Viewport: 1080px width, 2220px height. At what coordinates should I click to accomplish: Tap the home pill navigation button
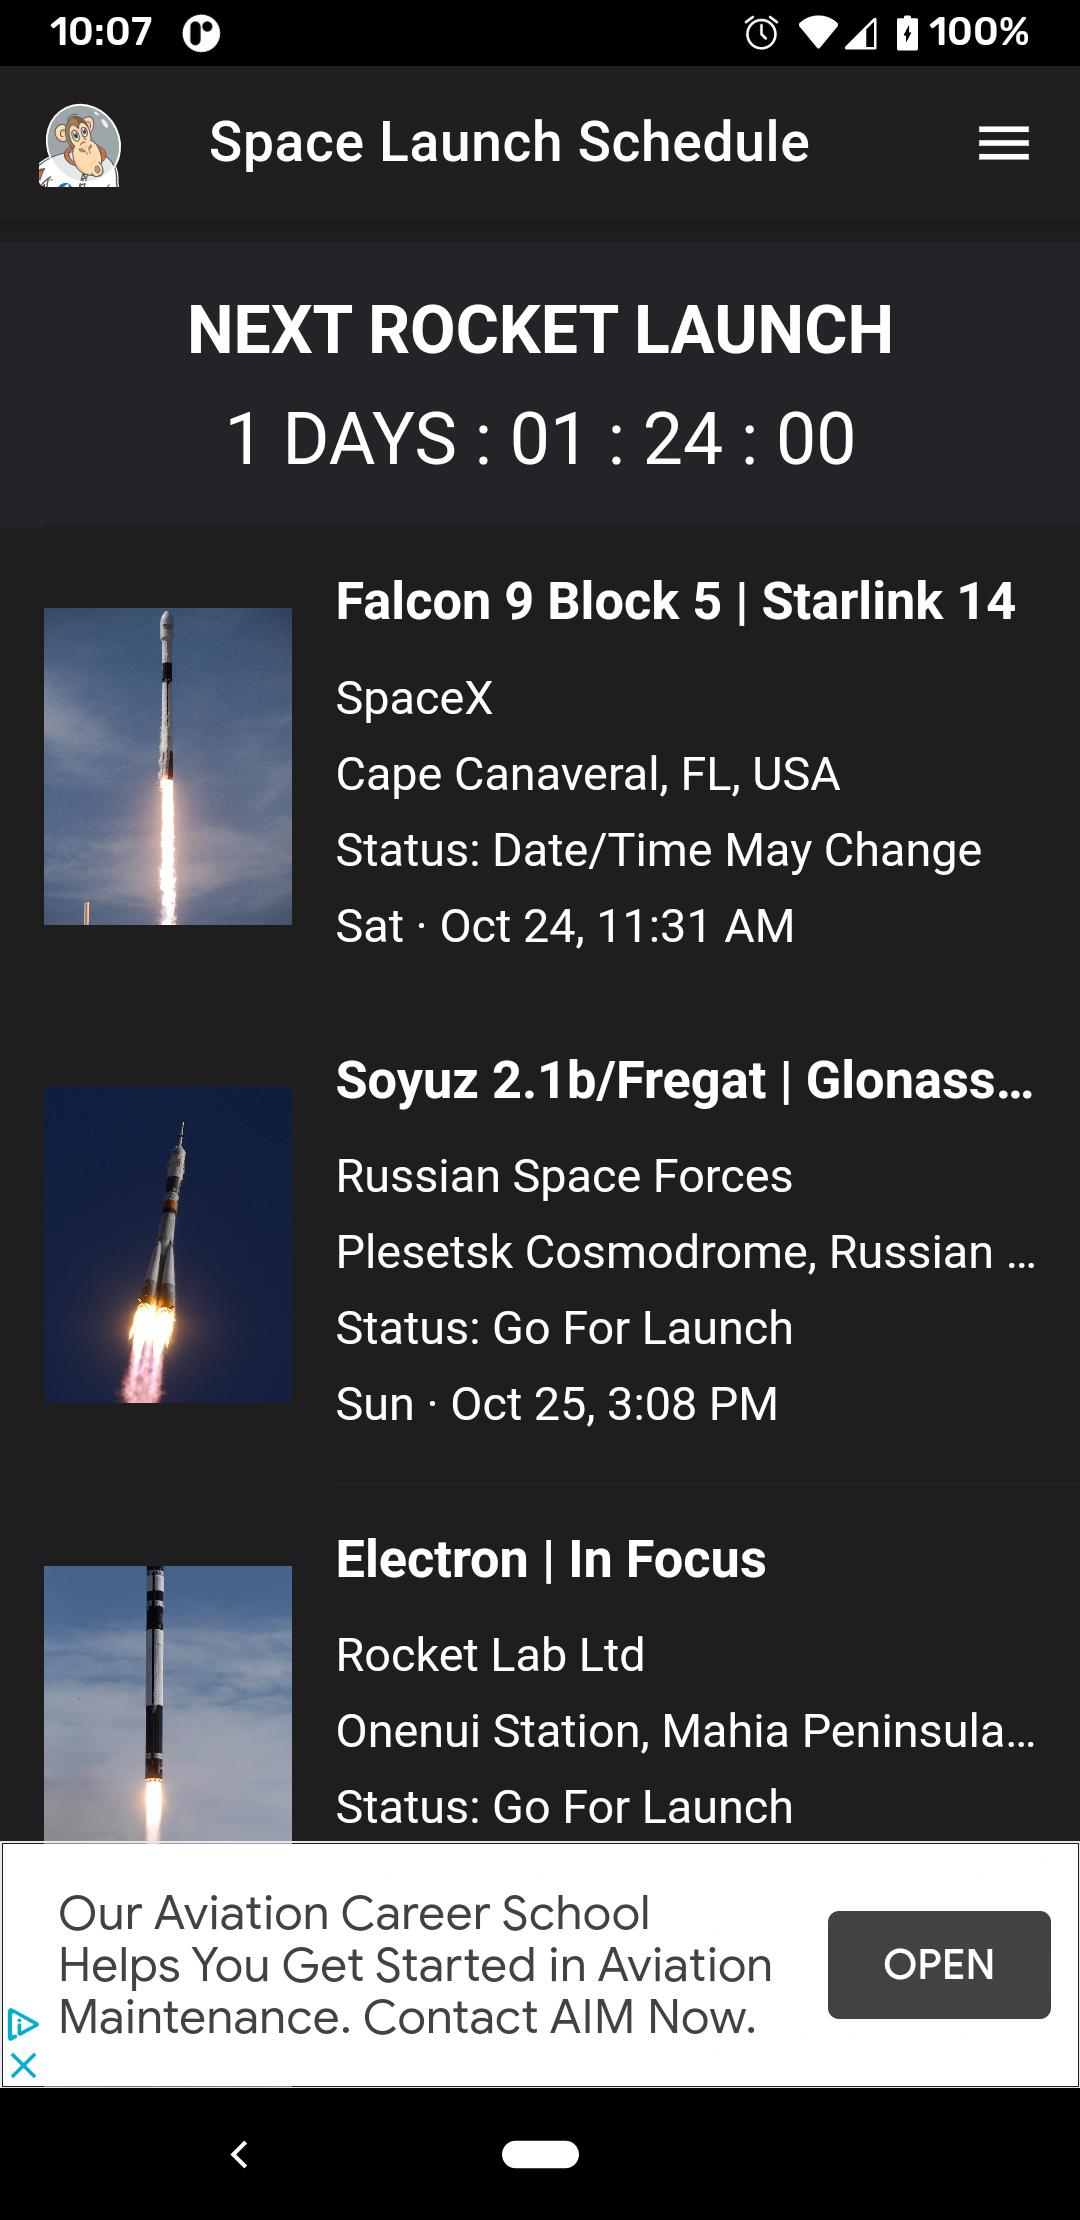coord(540,2154)
